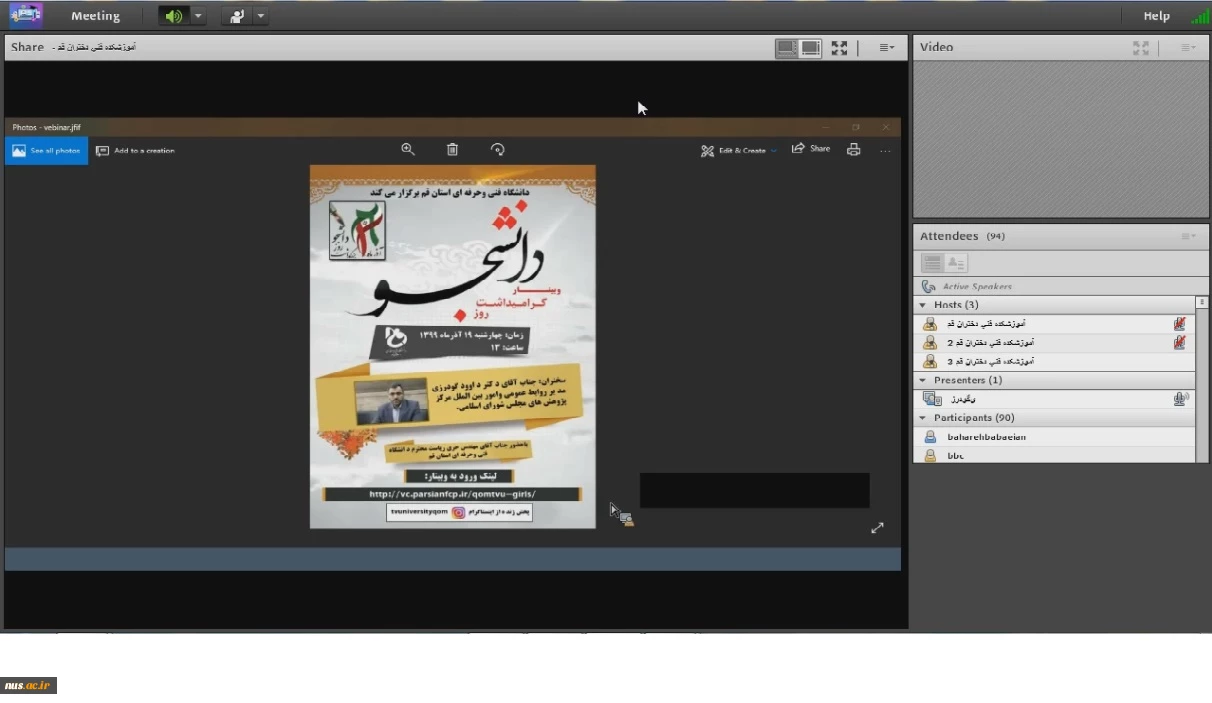Open the Help menu
The image size is (1212, 703).
tap(1156, 16)
